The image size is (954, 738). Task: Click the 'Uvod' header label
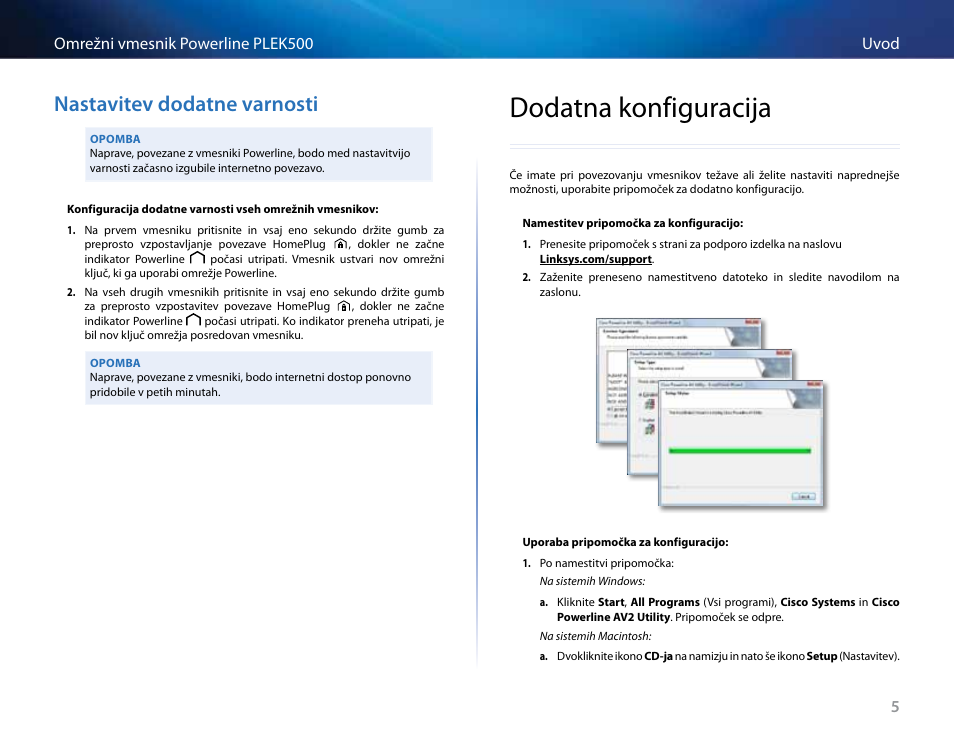[880, 44]
